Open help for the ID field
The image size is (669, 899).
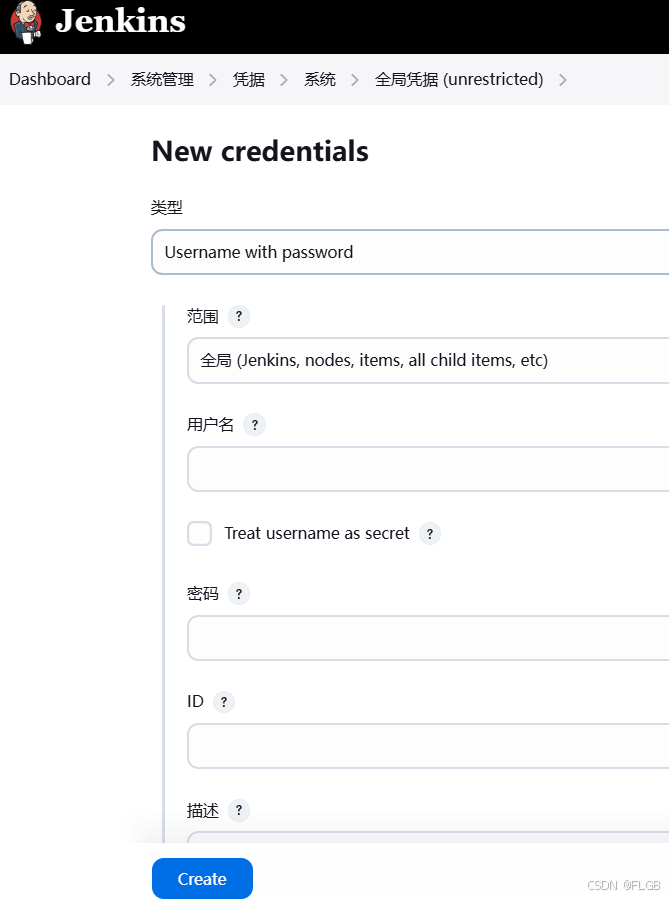coord(223,701)
